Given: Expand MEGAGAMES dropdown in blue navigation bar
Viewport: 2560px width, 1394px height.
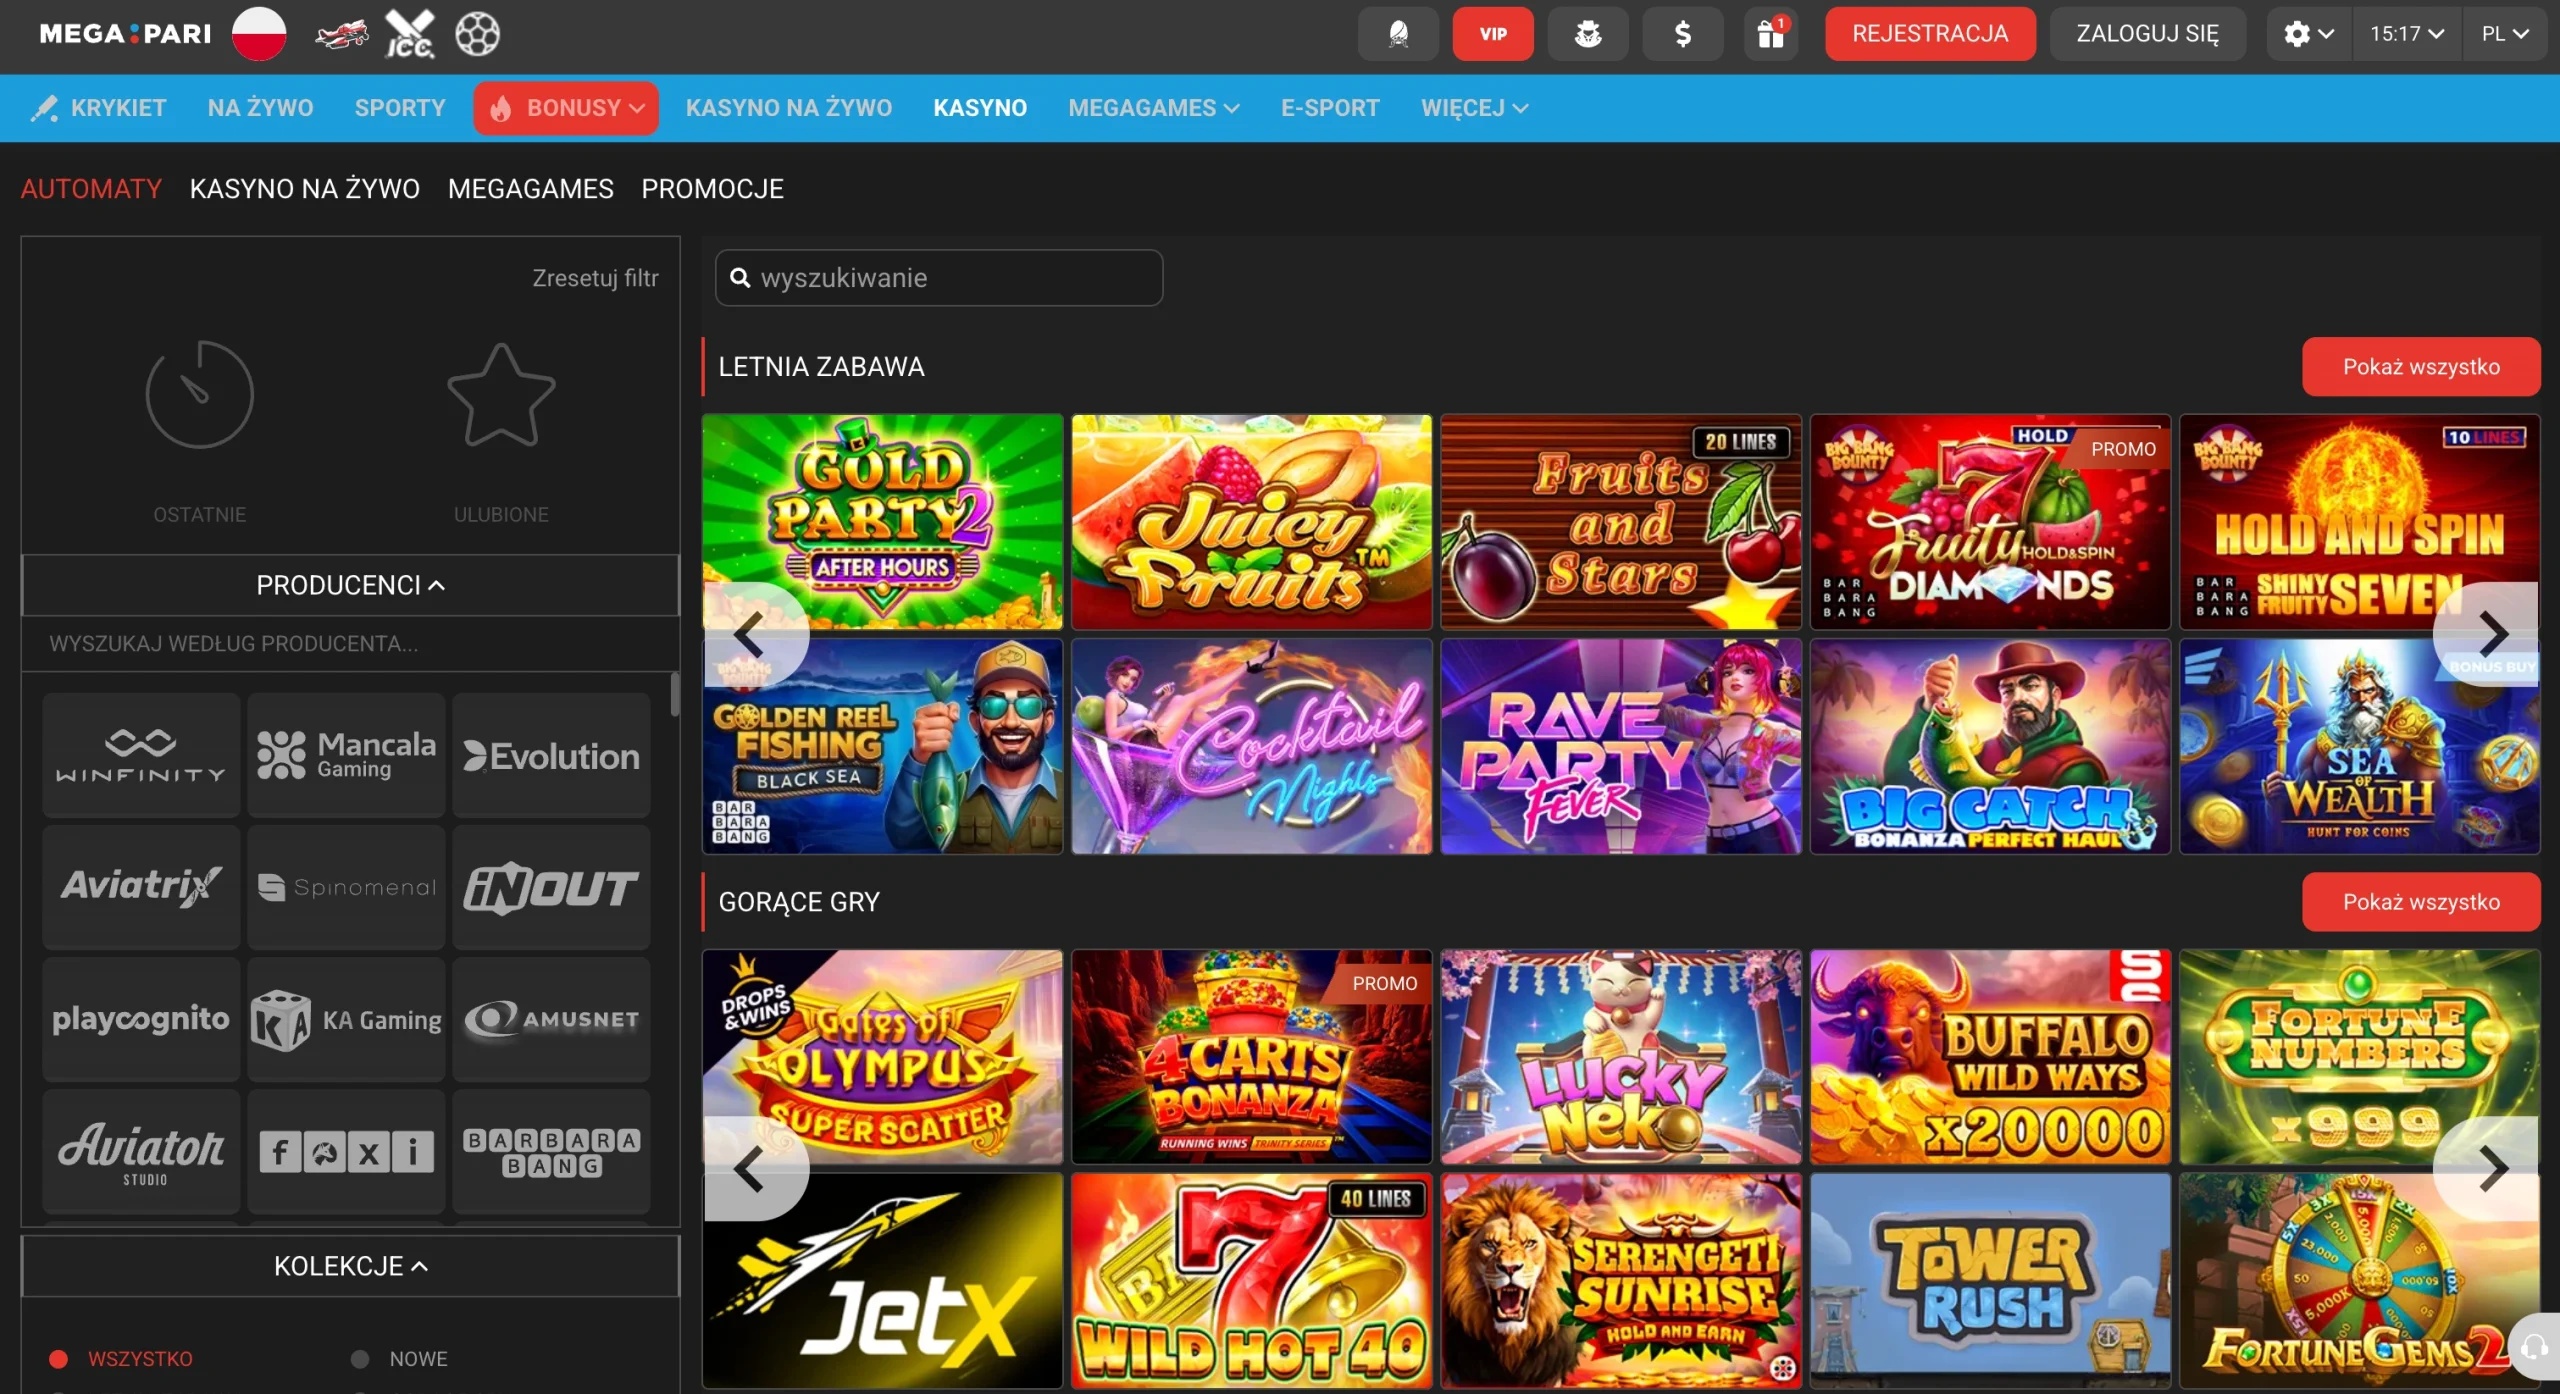Looking at the screenshot, I should click(1154, 108).
